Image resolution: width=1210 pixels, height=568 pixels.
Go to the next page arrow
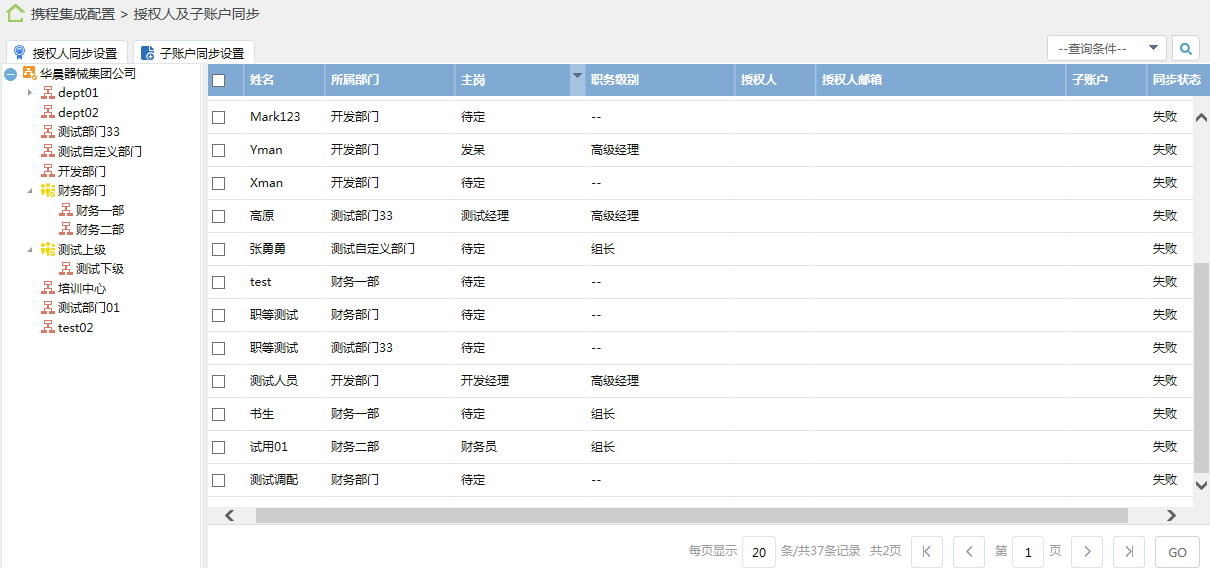click(x=1087, y=552)
